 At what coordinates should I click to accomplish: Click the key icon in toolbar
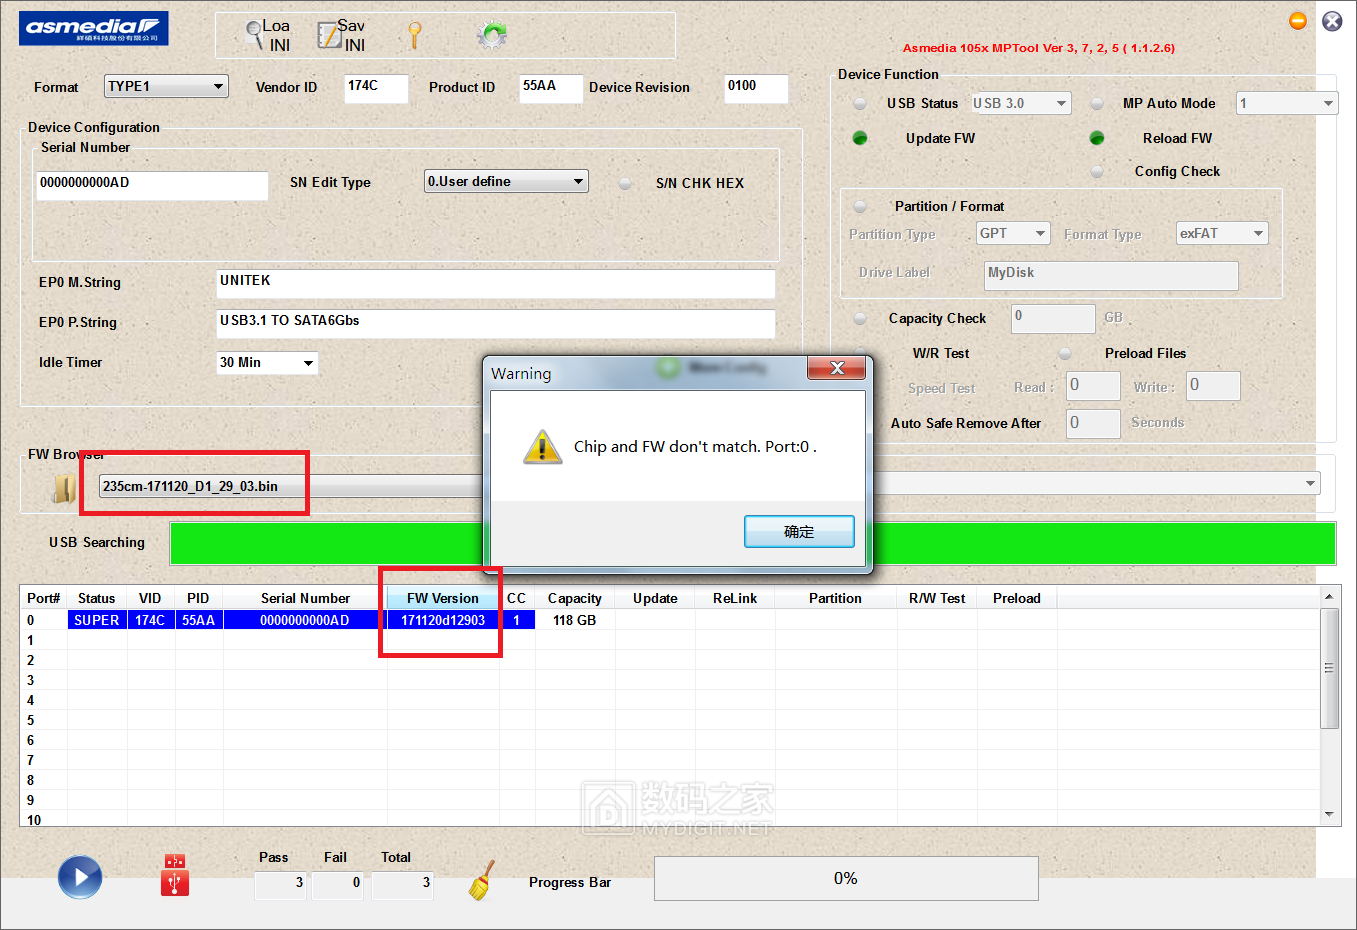point(415,36)
